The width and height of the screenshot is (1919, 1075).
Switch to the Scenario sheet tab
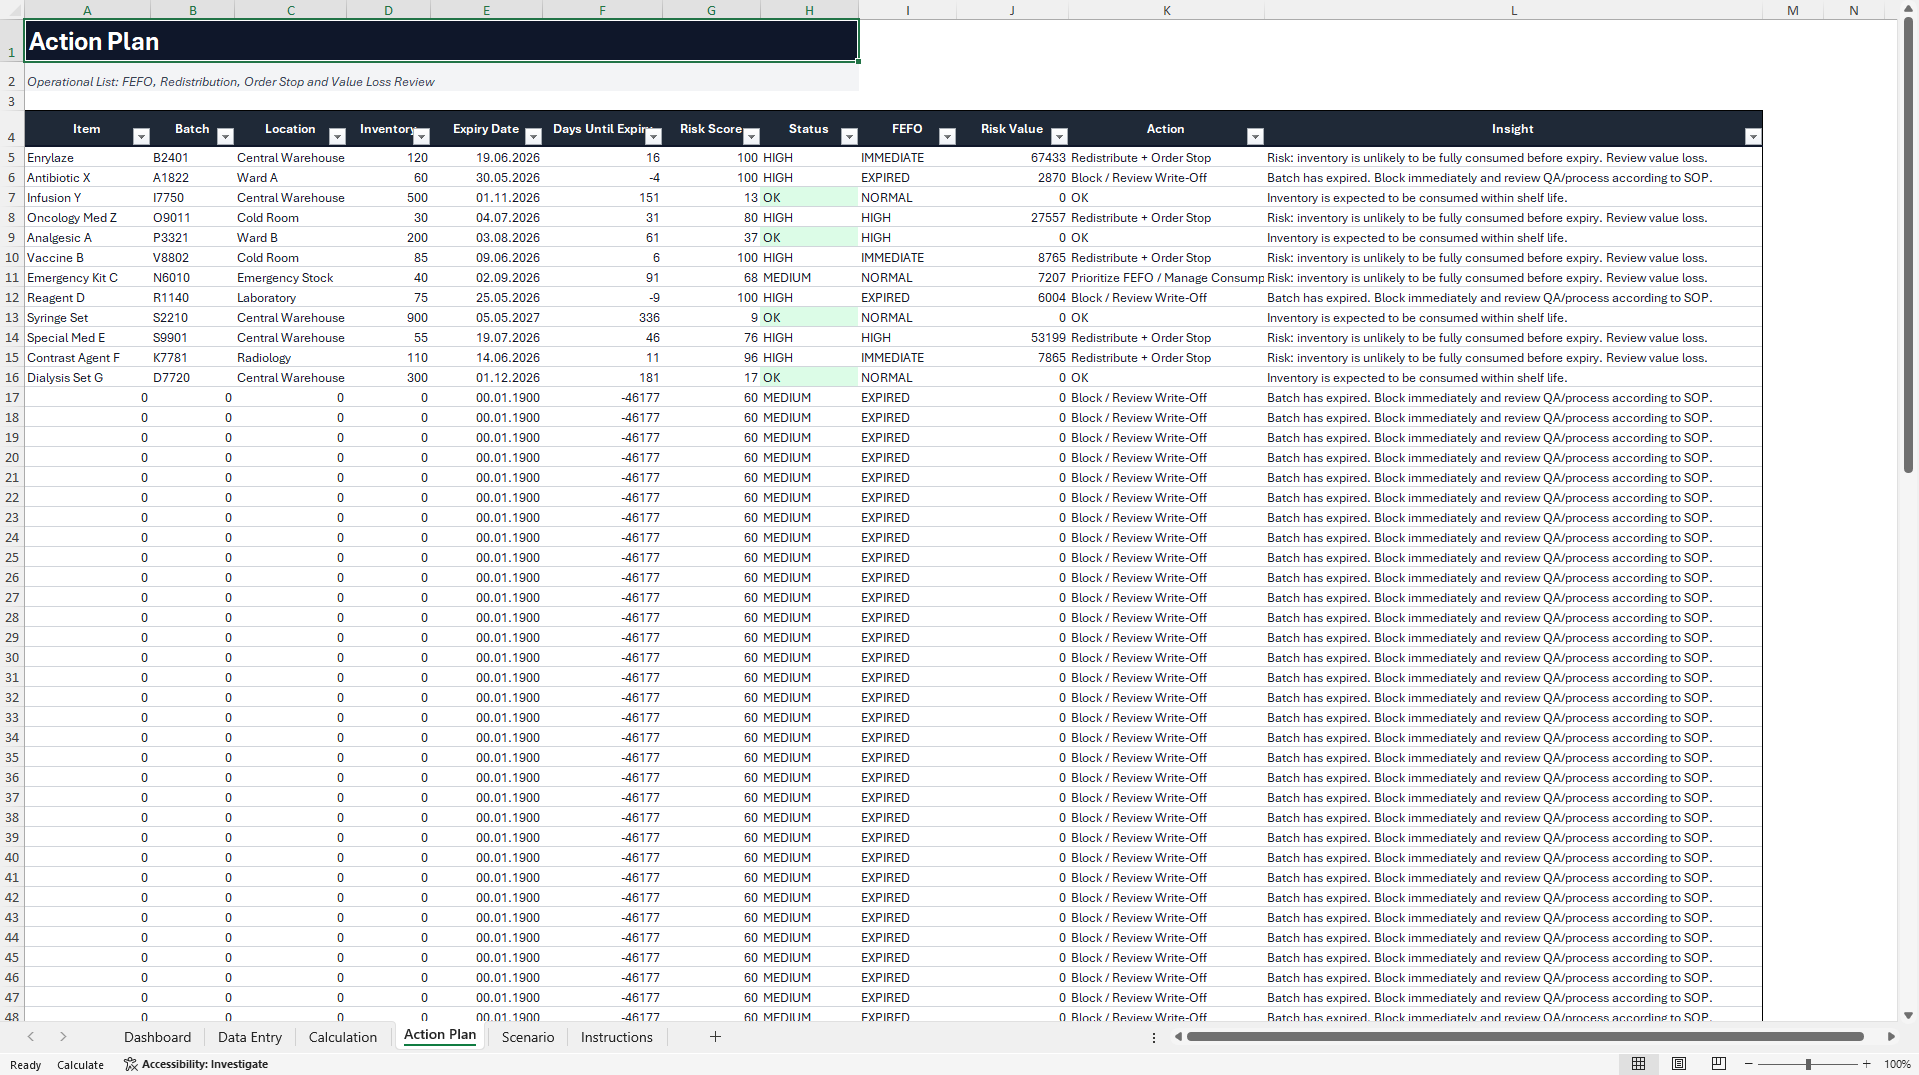pos(528,1037)
